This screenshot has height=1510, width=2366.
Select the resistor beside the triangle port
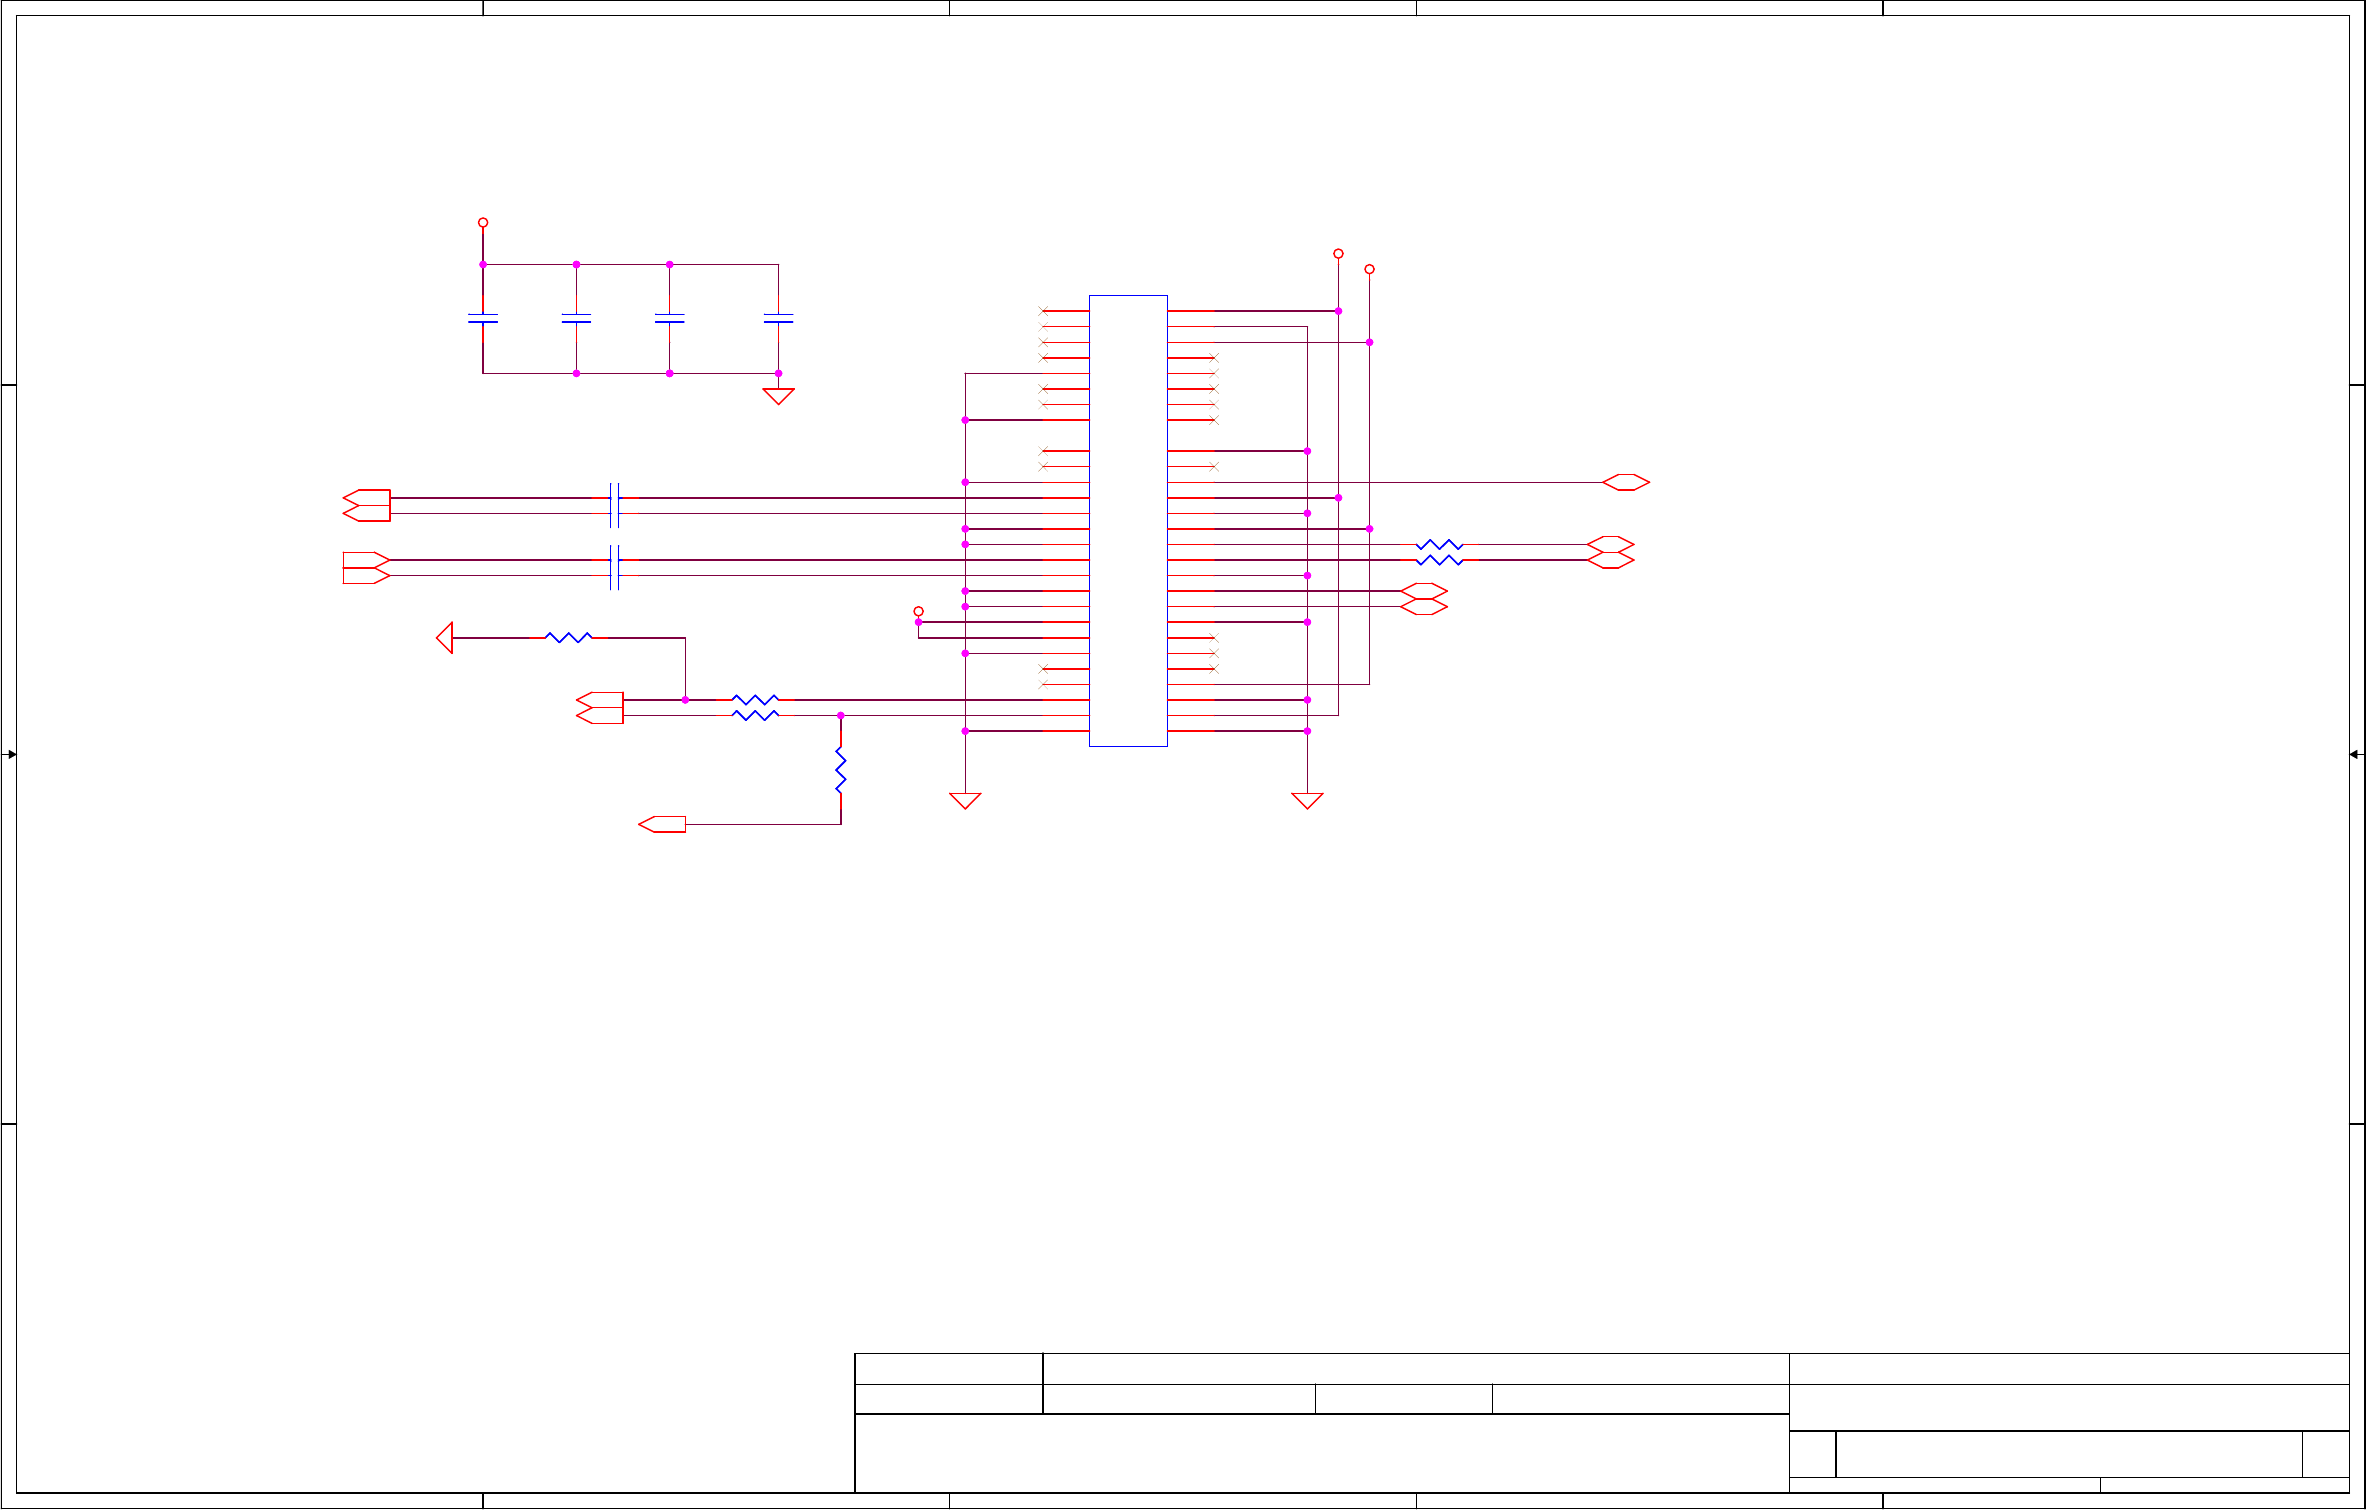568,637
